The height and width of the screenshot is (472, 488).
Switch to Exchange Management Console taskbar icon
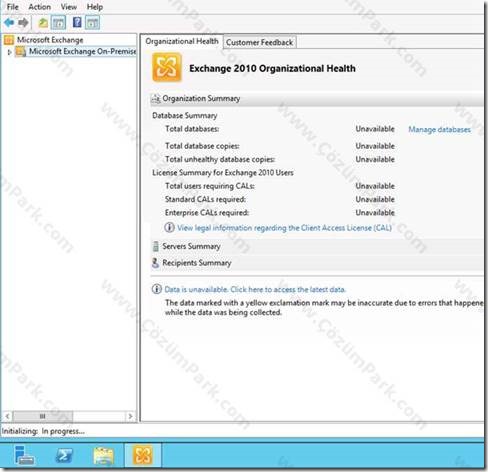click(143, 455)
